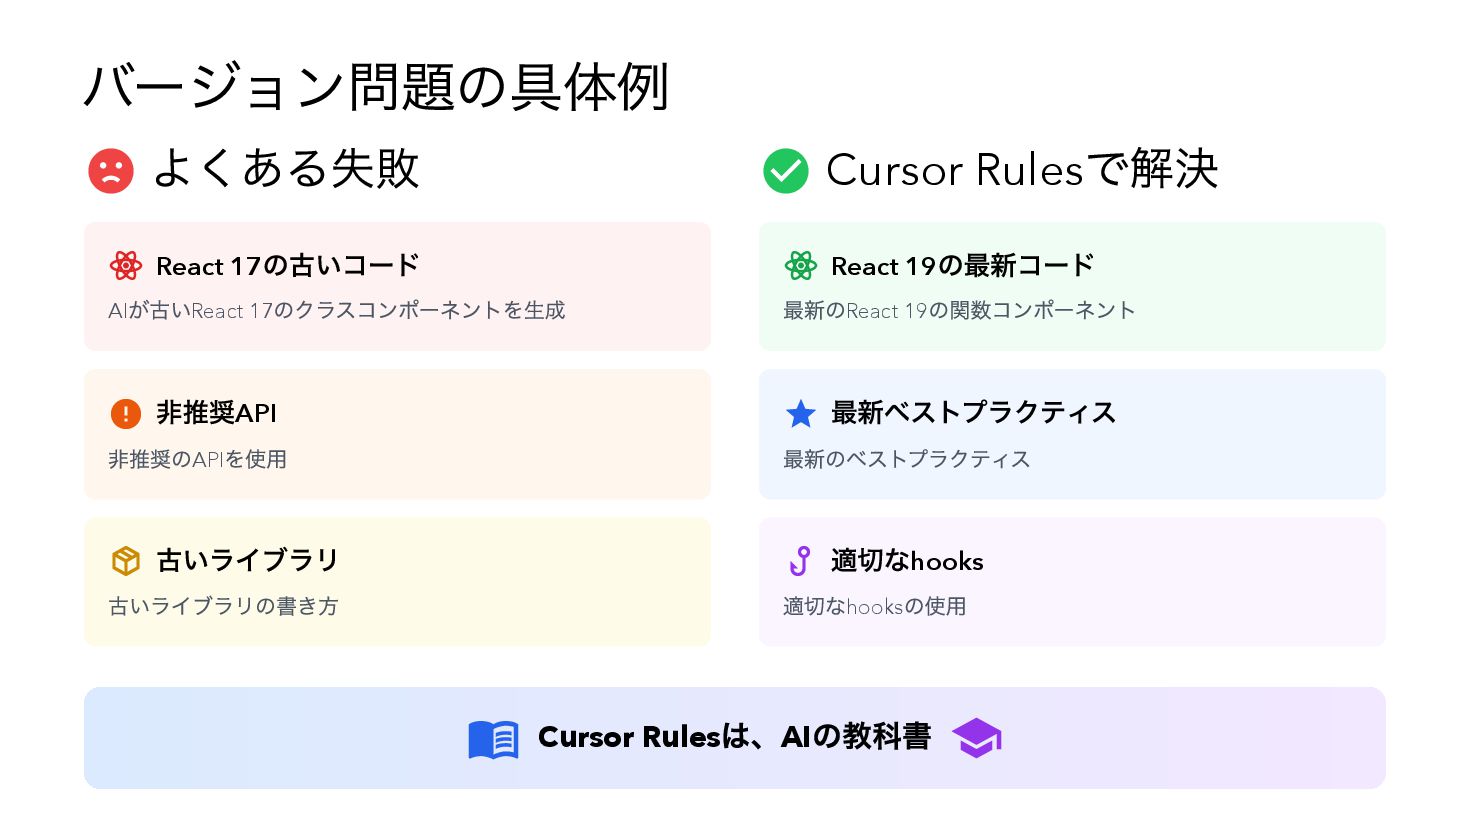Click the 最新ベストプラクティス card title
The height and width of the screenshot is (828, 1470).
[973, 413]
